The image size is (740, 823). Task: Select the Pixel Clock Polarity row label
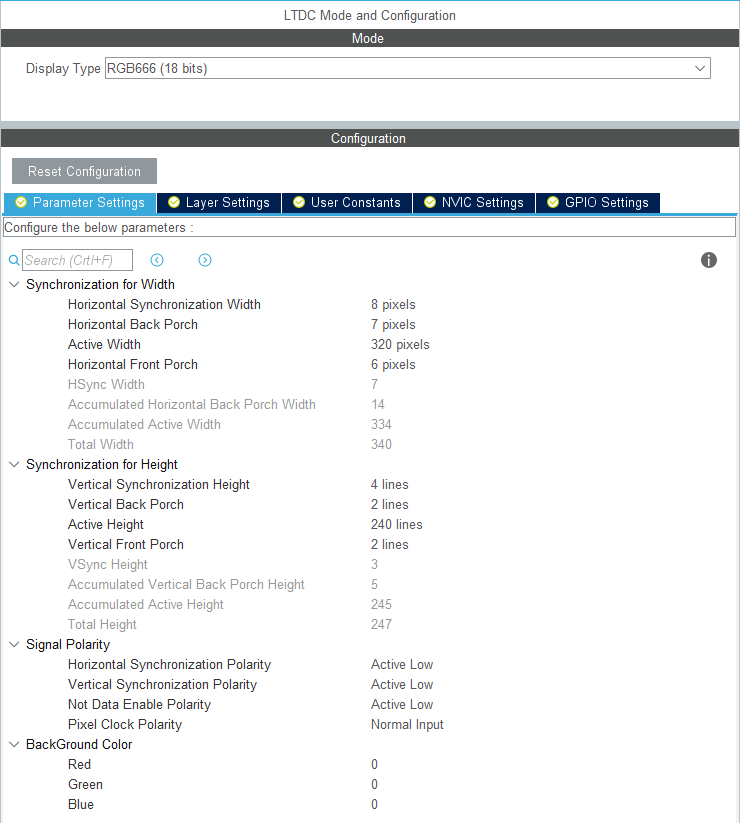coord(125,724)
